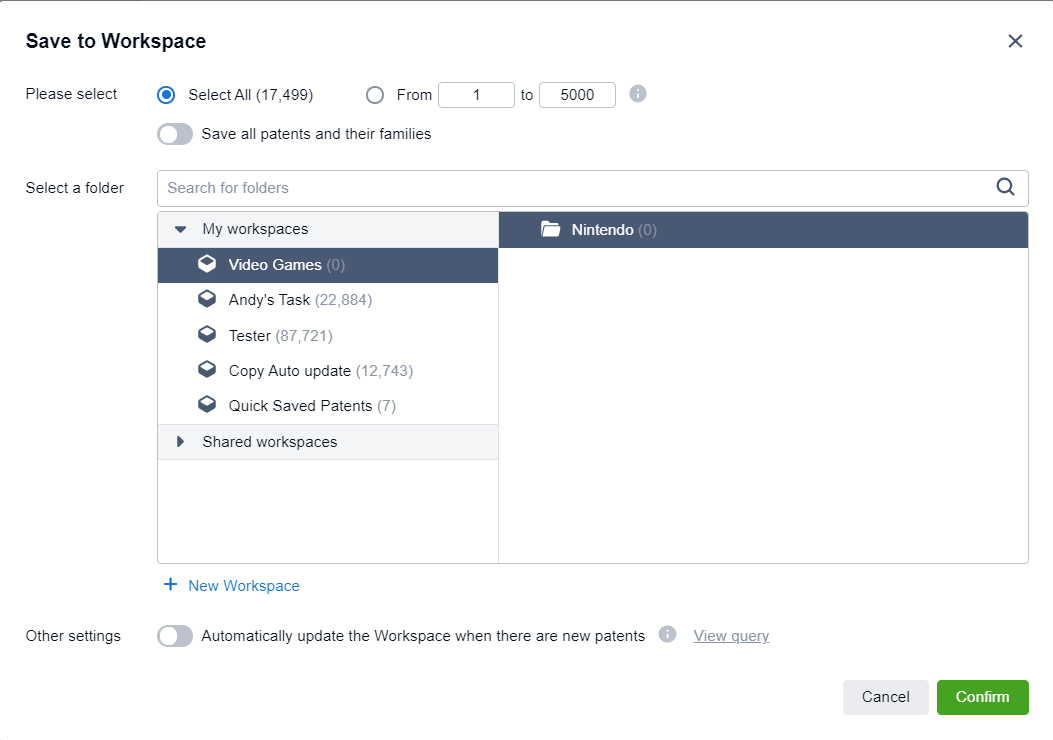Click the plus icon for New Workspace

point(170,585)
